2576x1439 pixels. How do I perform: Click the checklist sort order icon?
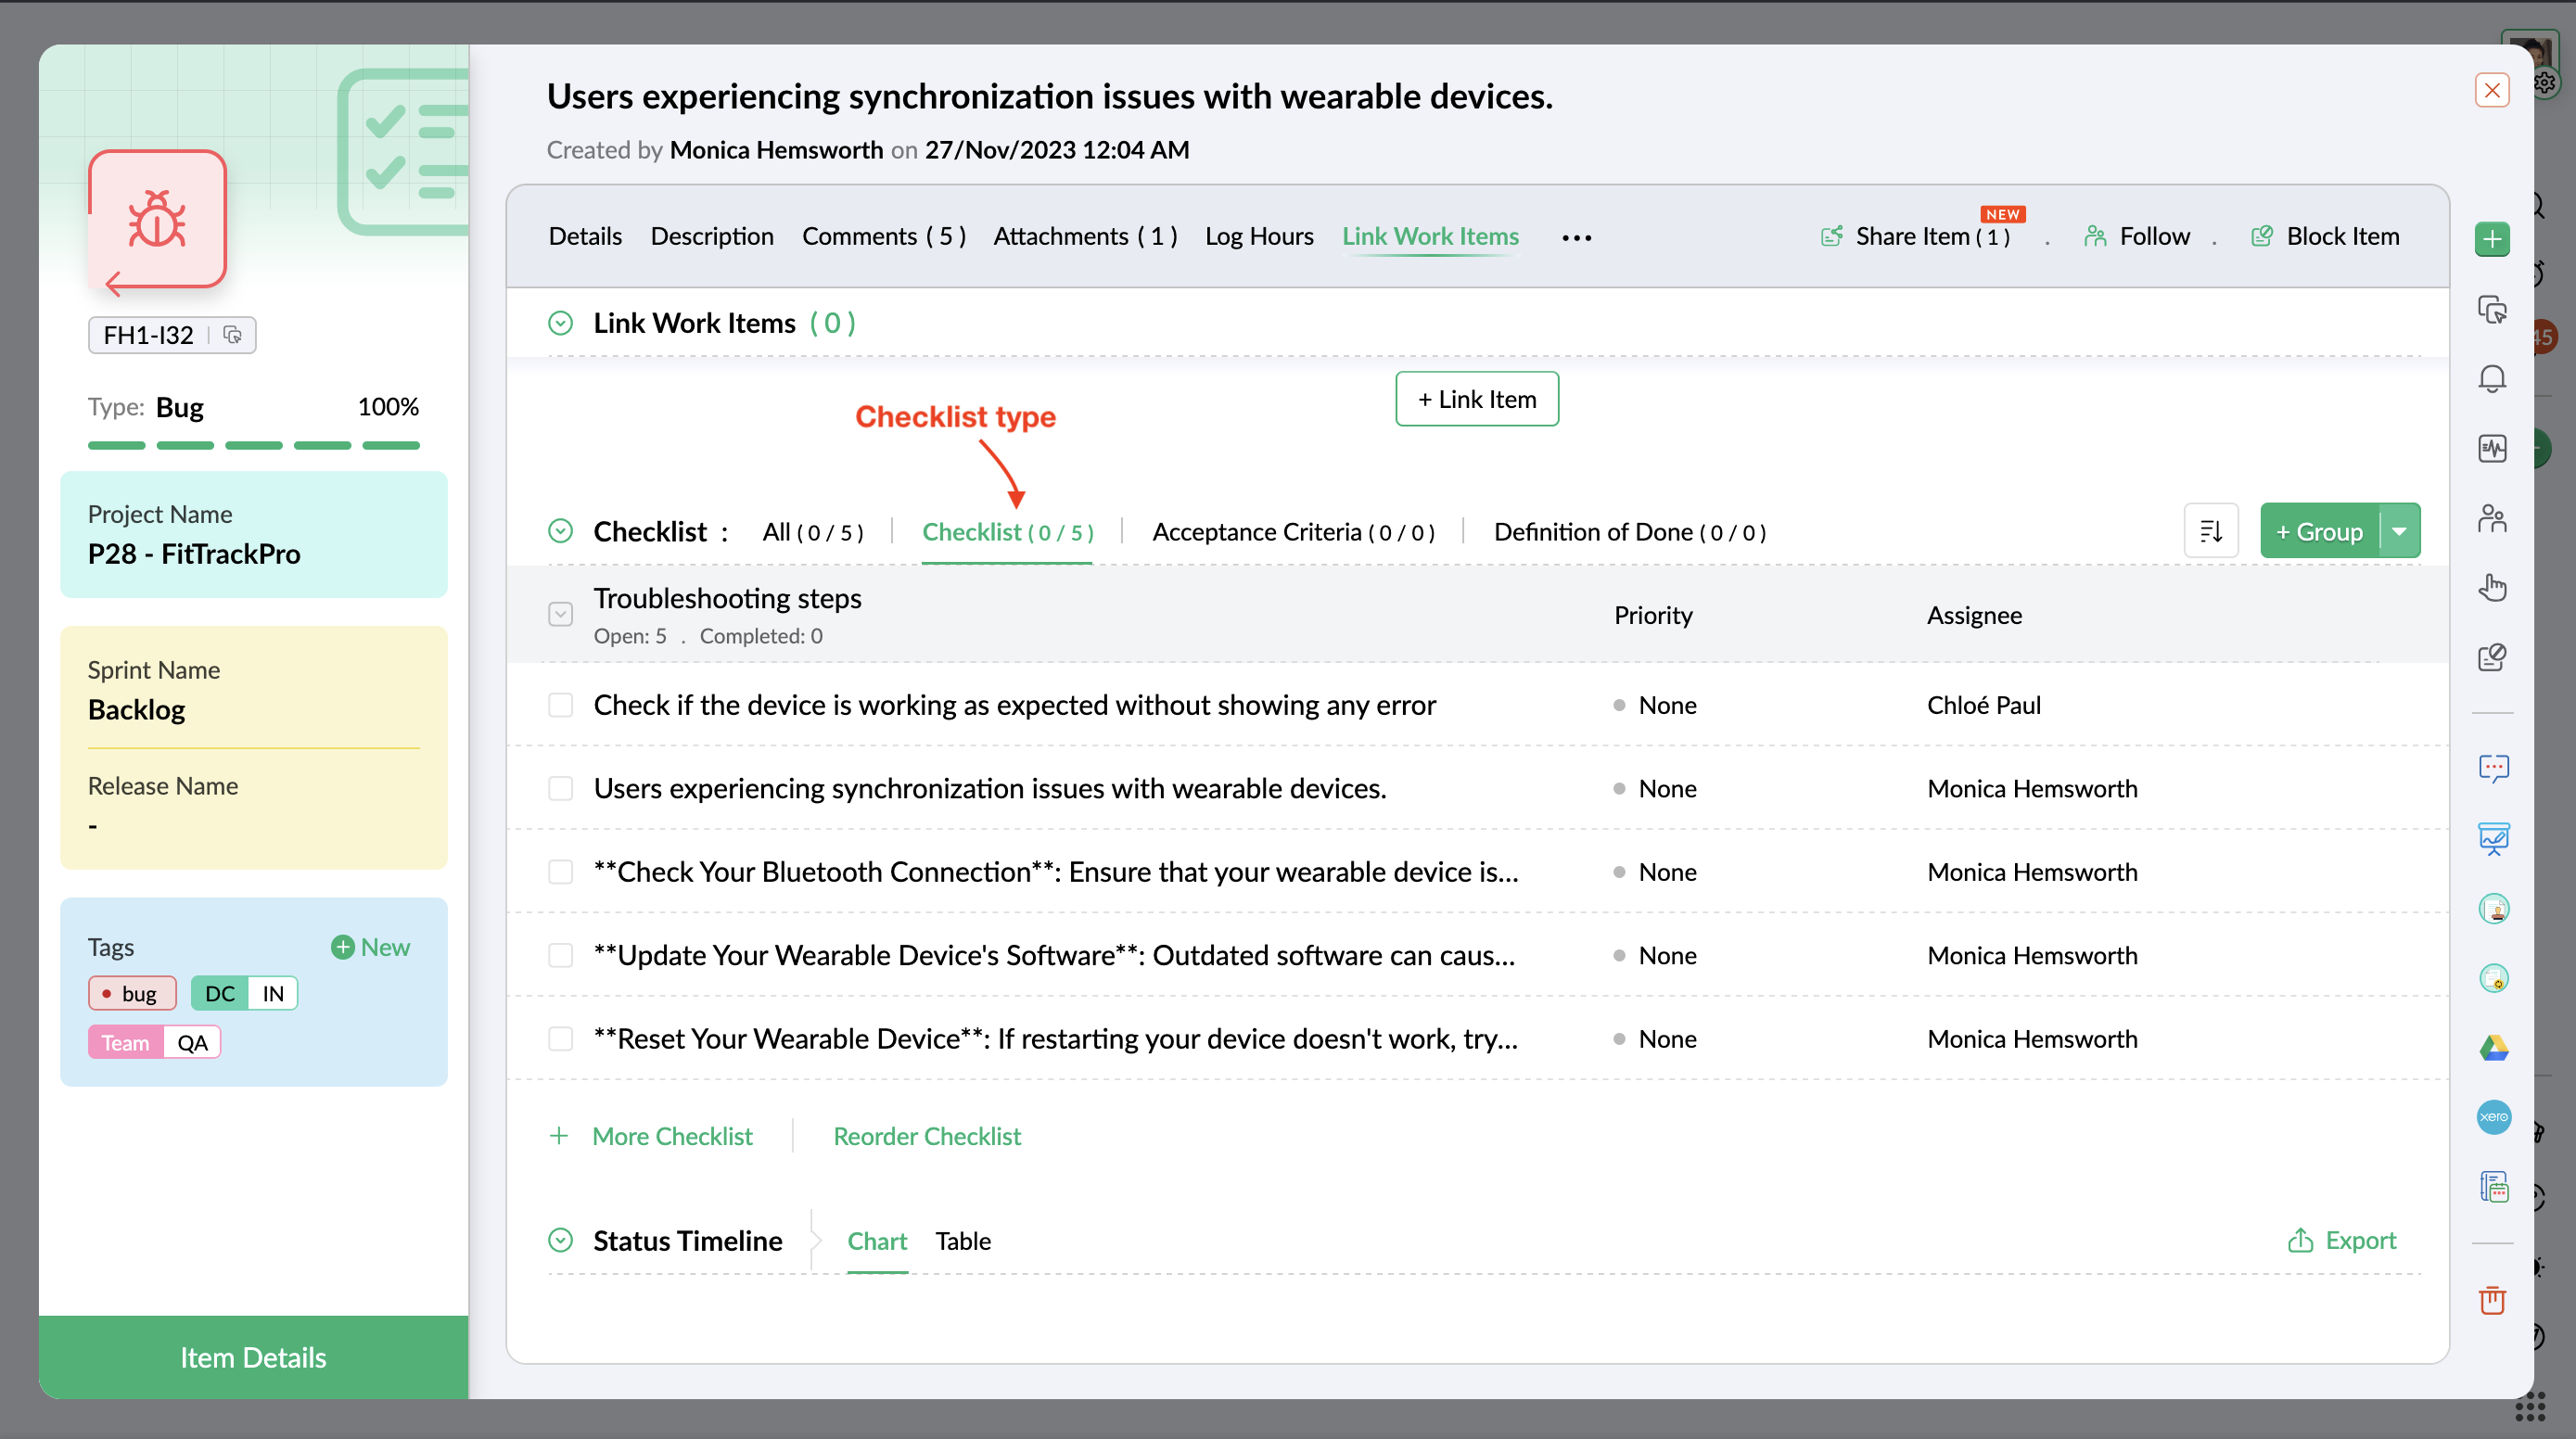[x=2210, y=531]
